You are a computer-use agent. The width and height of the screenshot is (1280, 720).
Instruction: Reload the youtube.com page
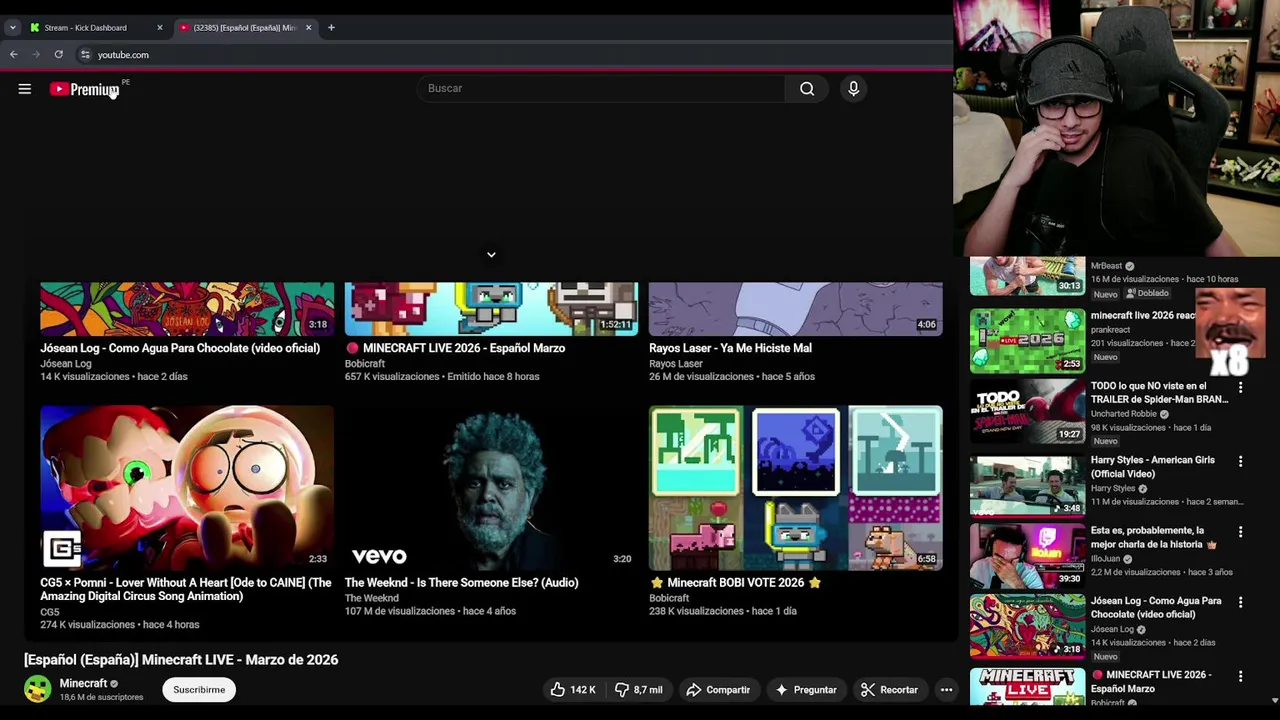tap(59, 55)
